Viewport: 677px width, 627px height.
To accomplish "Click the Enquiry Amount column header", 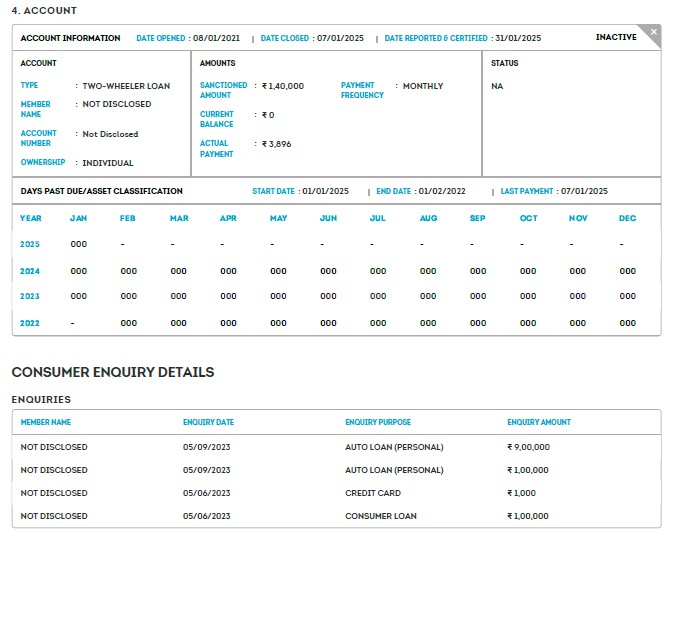I will [539, 422].
